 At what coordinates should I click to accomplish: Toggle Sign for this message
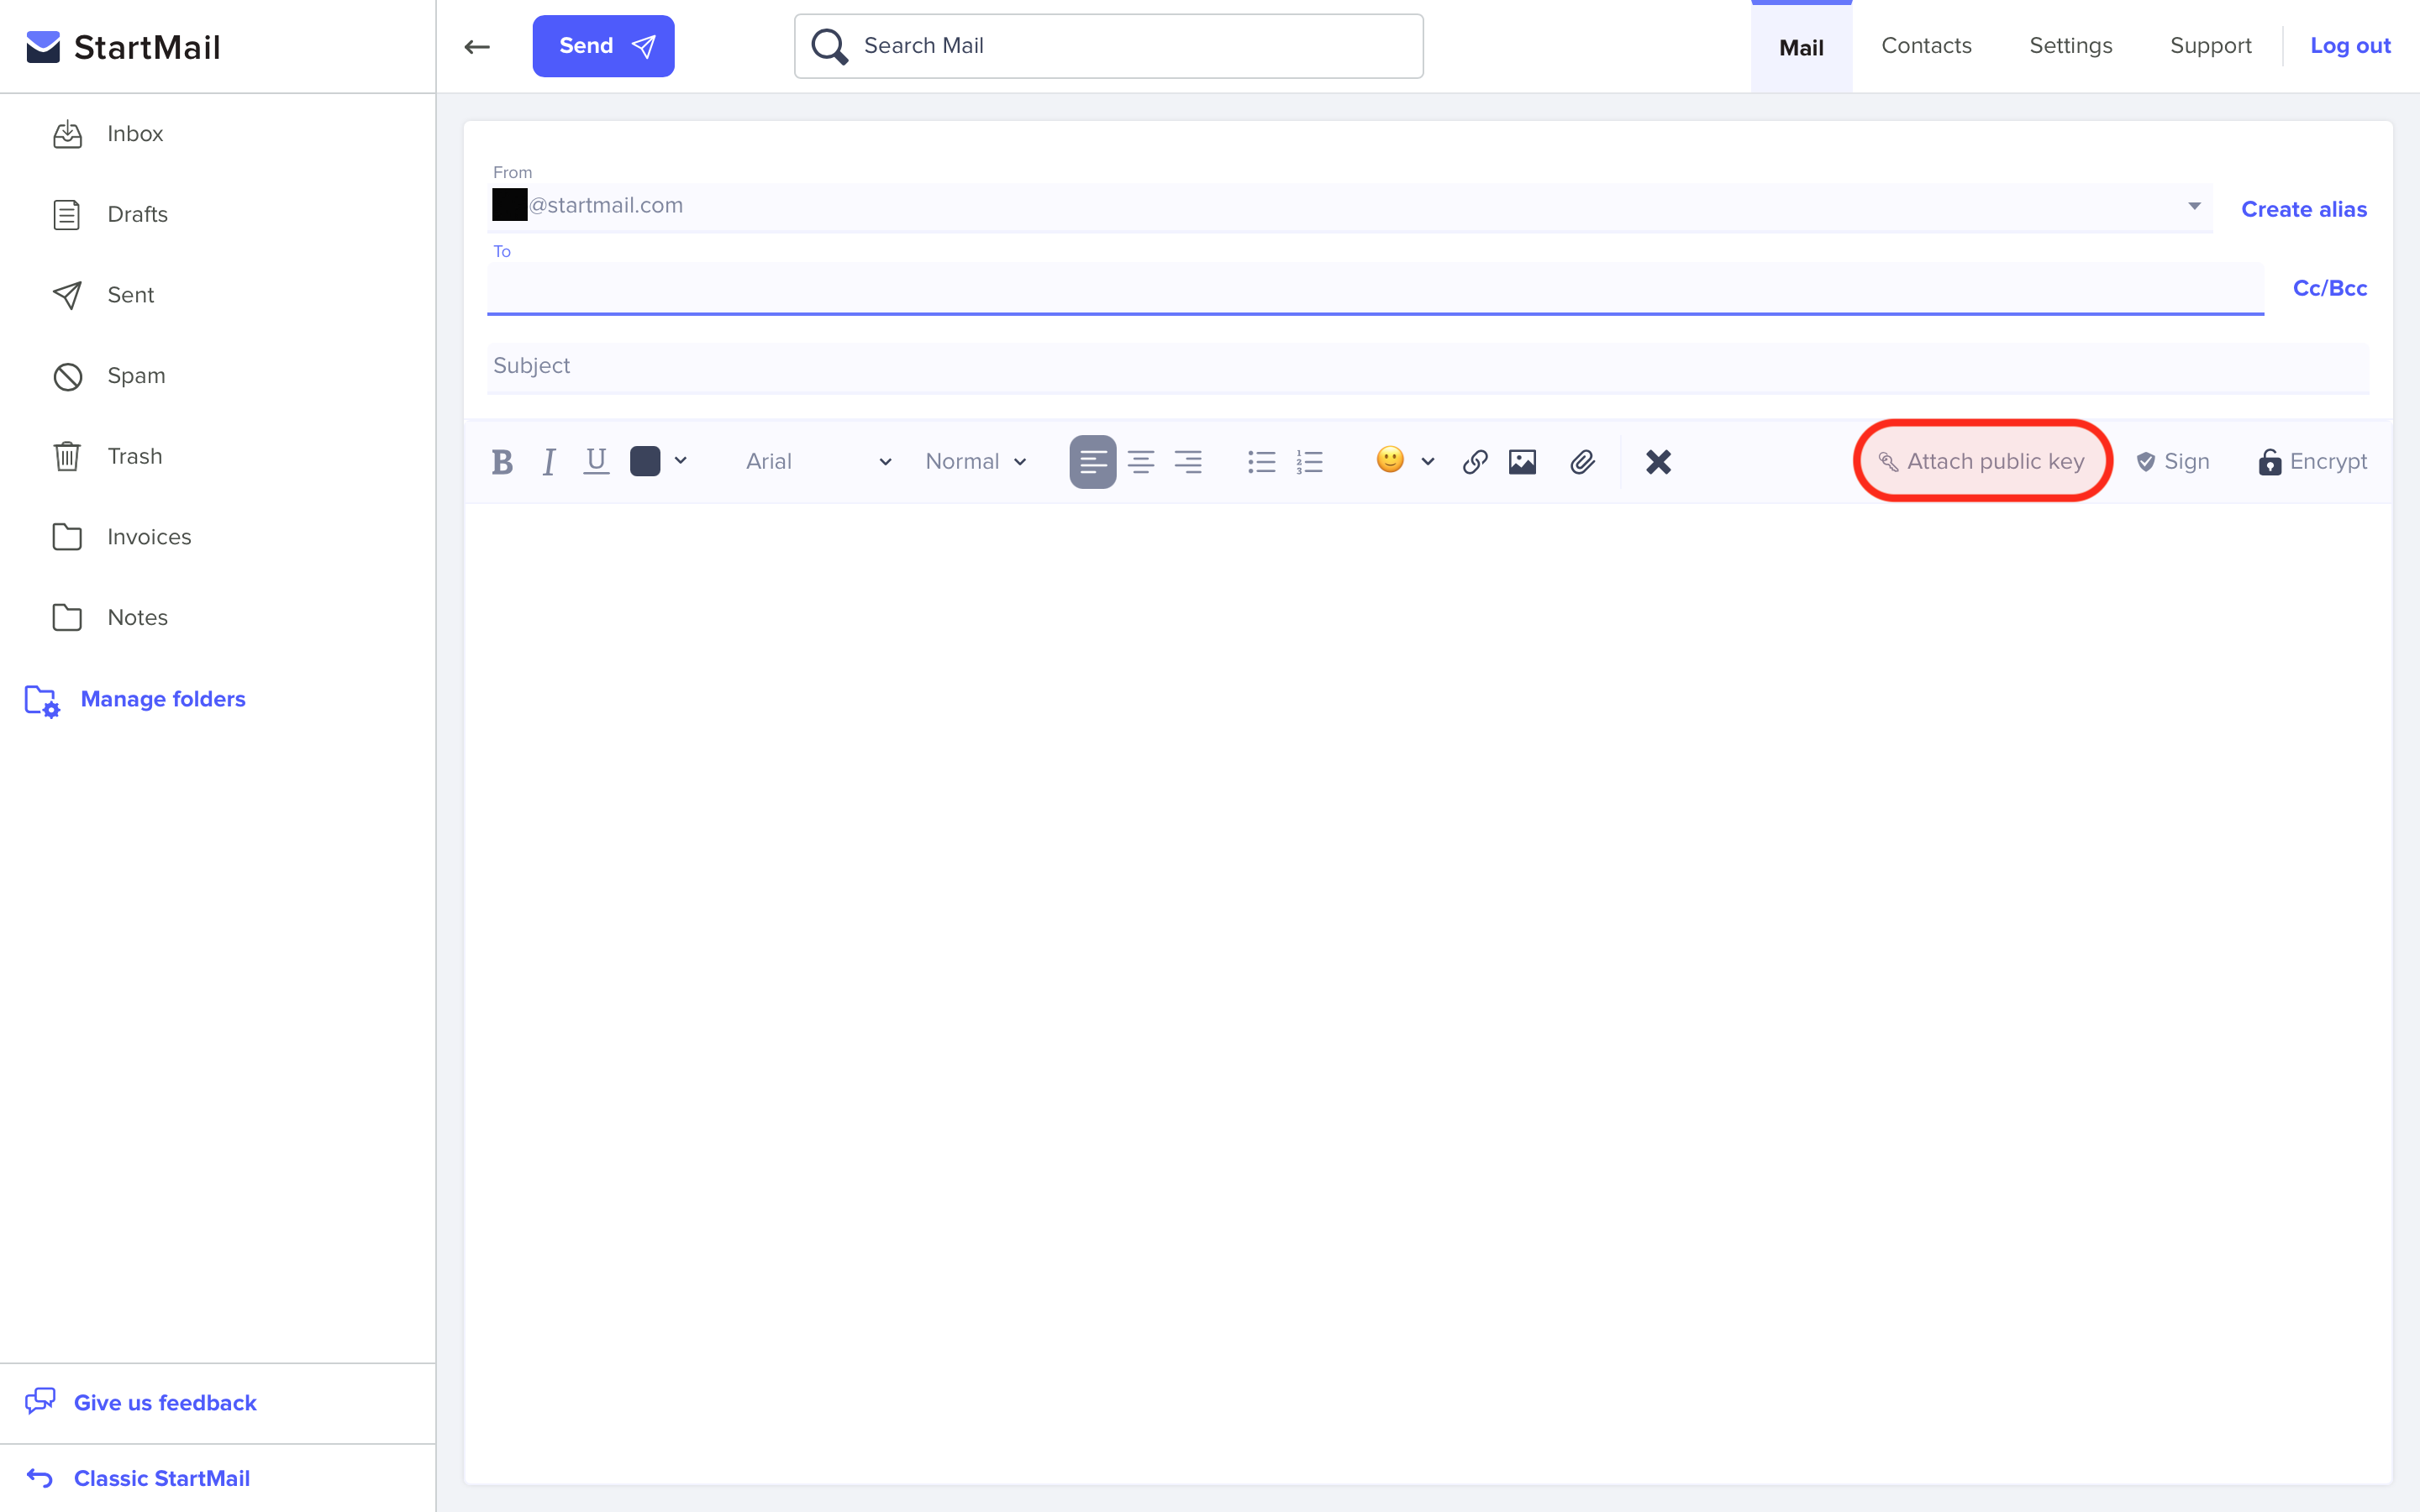pyautogui.click(x=2172, y=461)
